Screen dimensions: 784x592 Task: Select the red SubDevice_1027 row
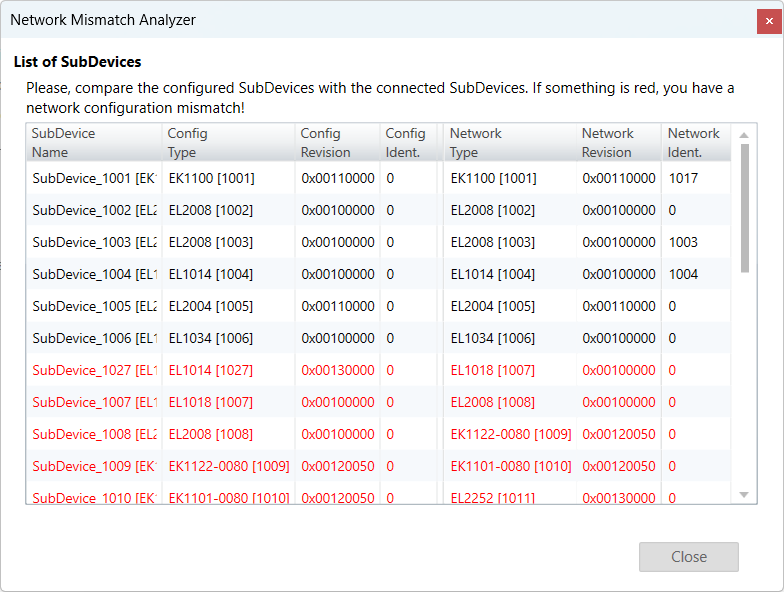(x=93, y=370)
